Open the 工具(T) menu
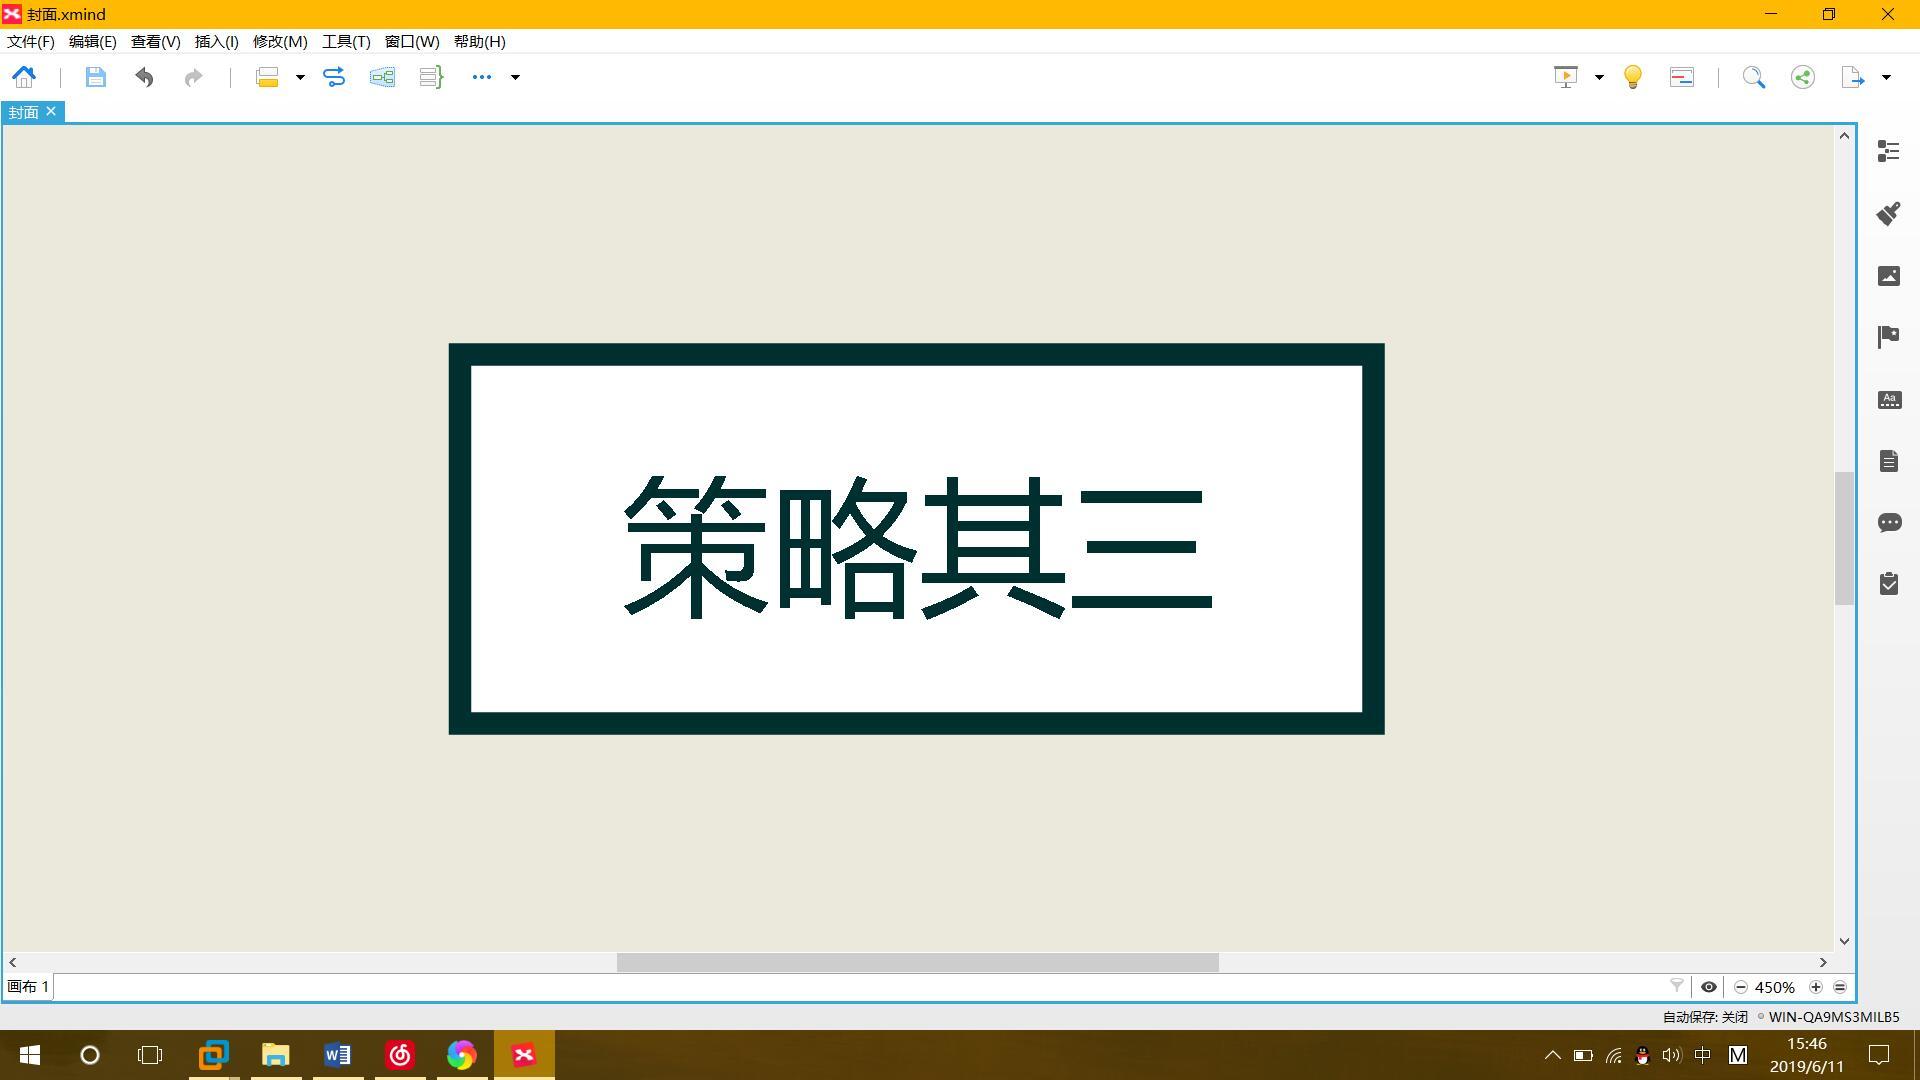Screen dimensions: 1920x1080 [x=345, y=42]
